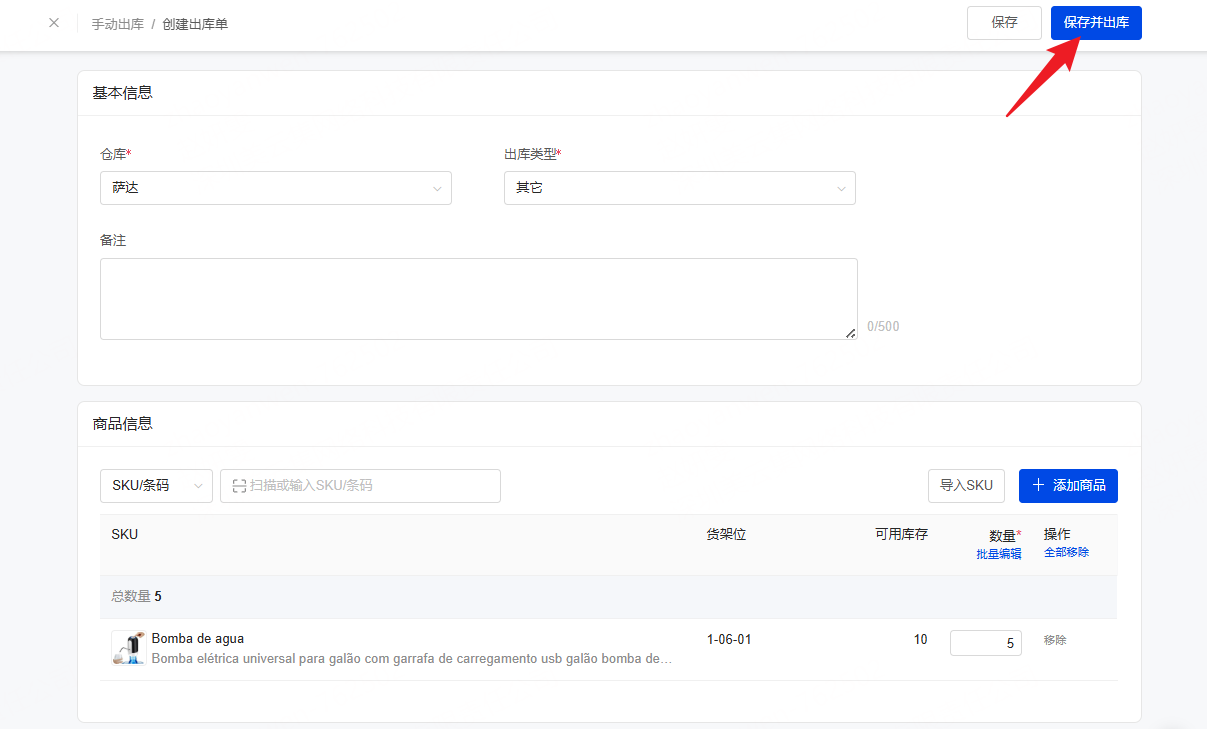Click the scan barcode icon in SKU field
The image size is (1207, 729).
pyautogui.click(x=239, y=486)
